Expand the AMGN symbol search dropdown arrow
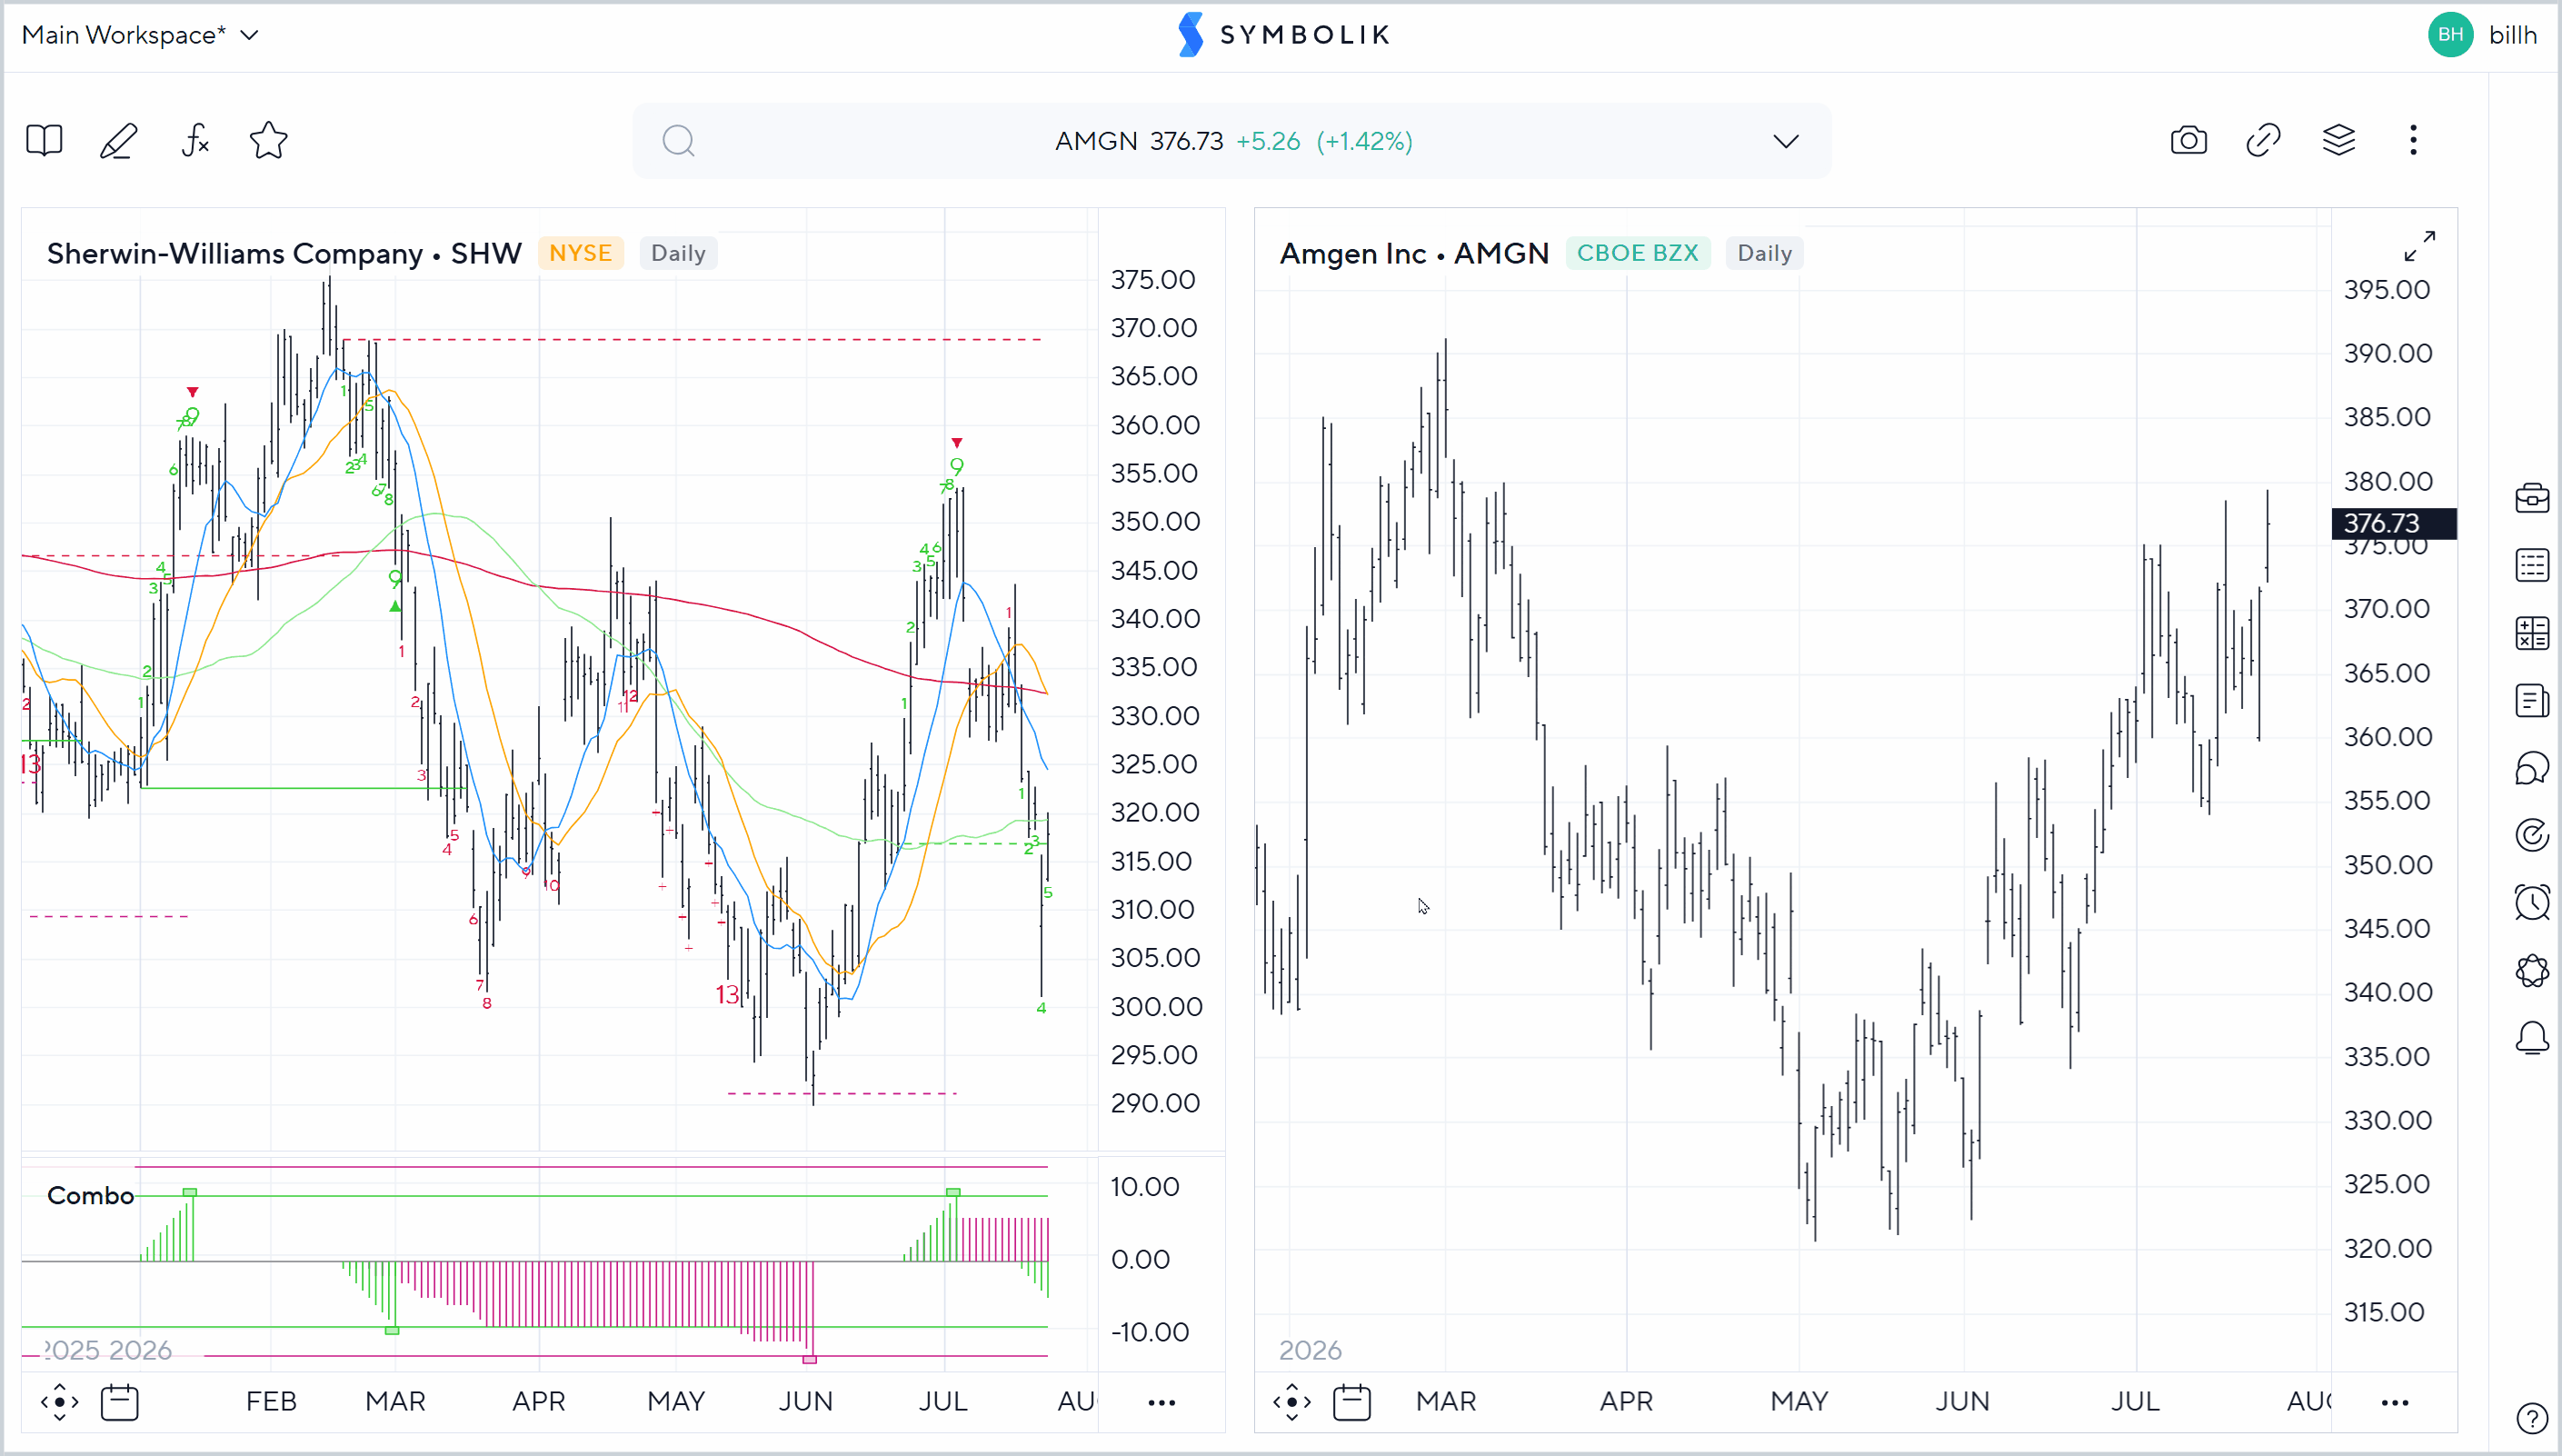2562x1456 pixels. coord(1786,141)
